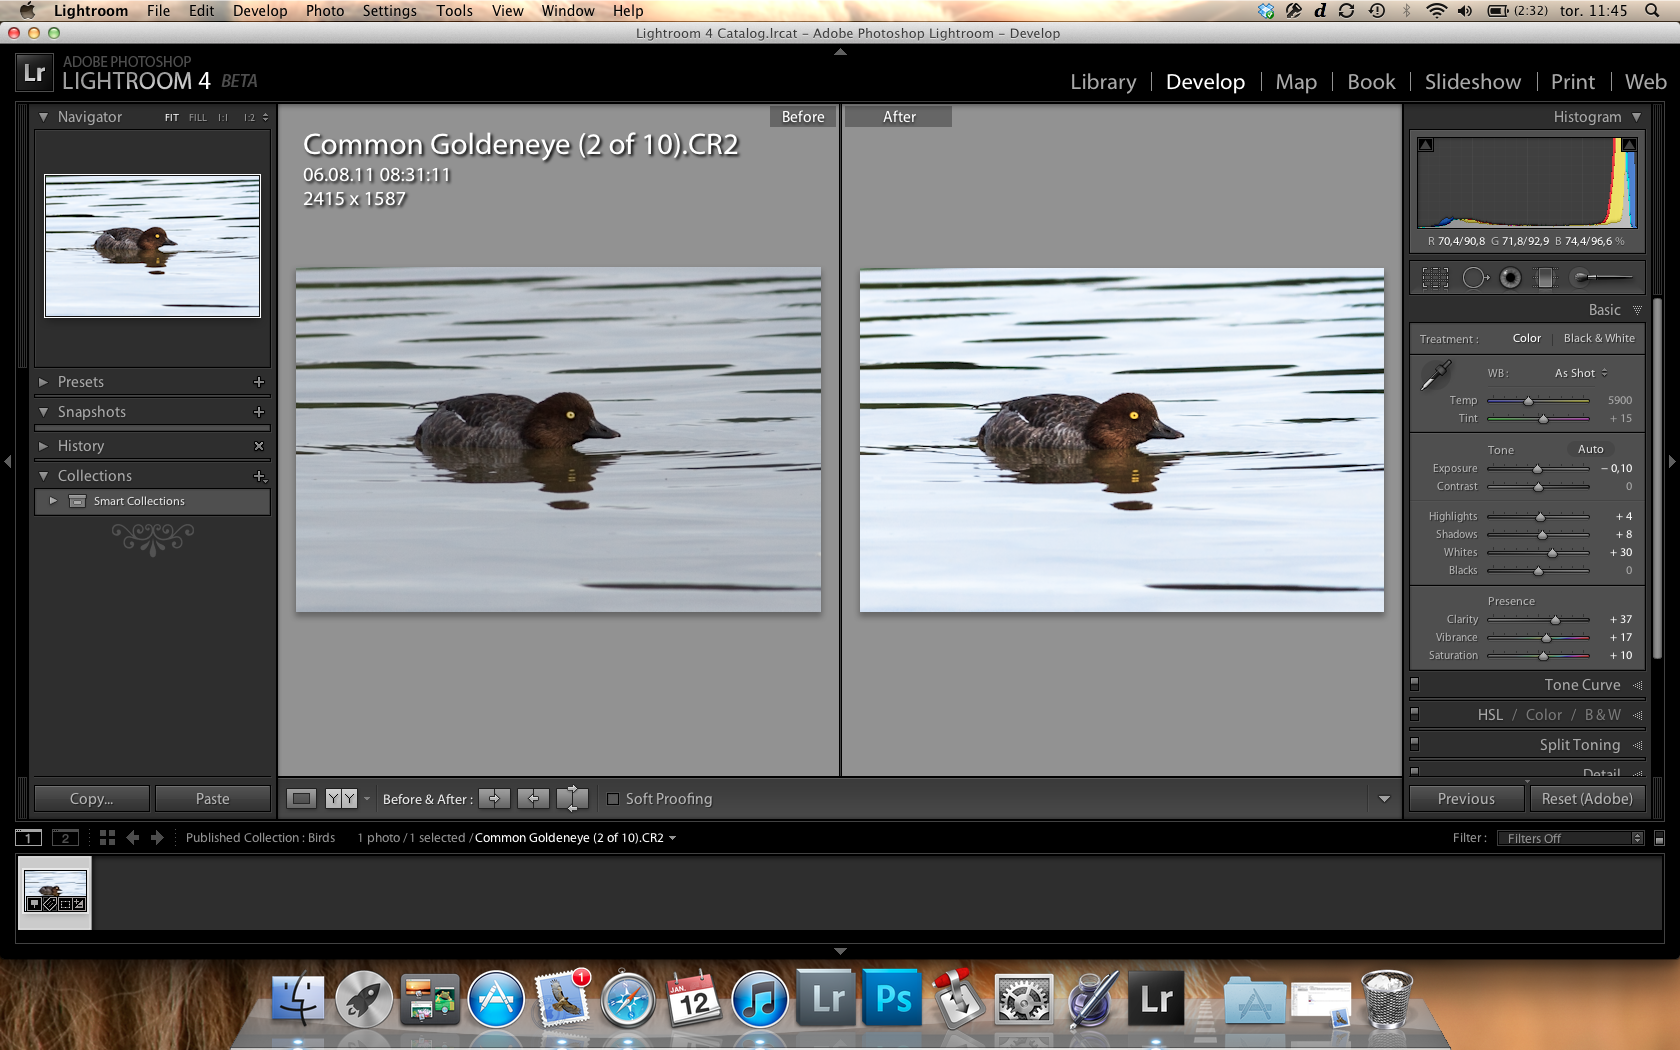Select the Graduated Filter tool

[1545, 278]
